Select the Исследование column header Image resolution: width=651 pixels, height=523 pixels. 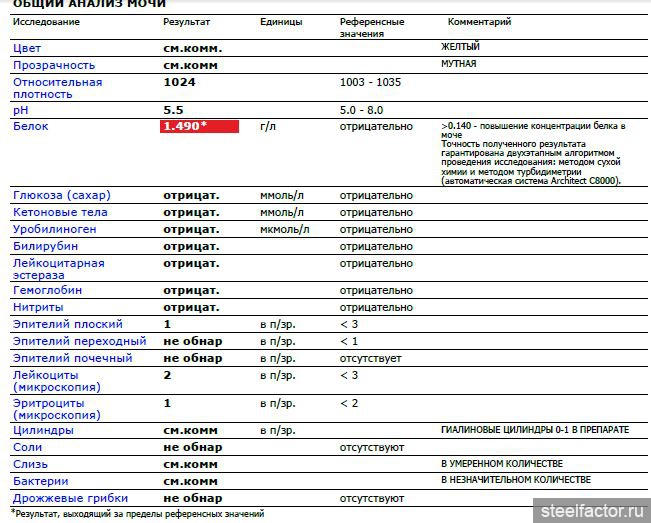click(46, 22)
